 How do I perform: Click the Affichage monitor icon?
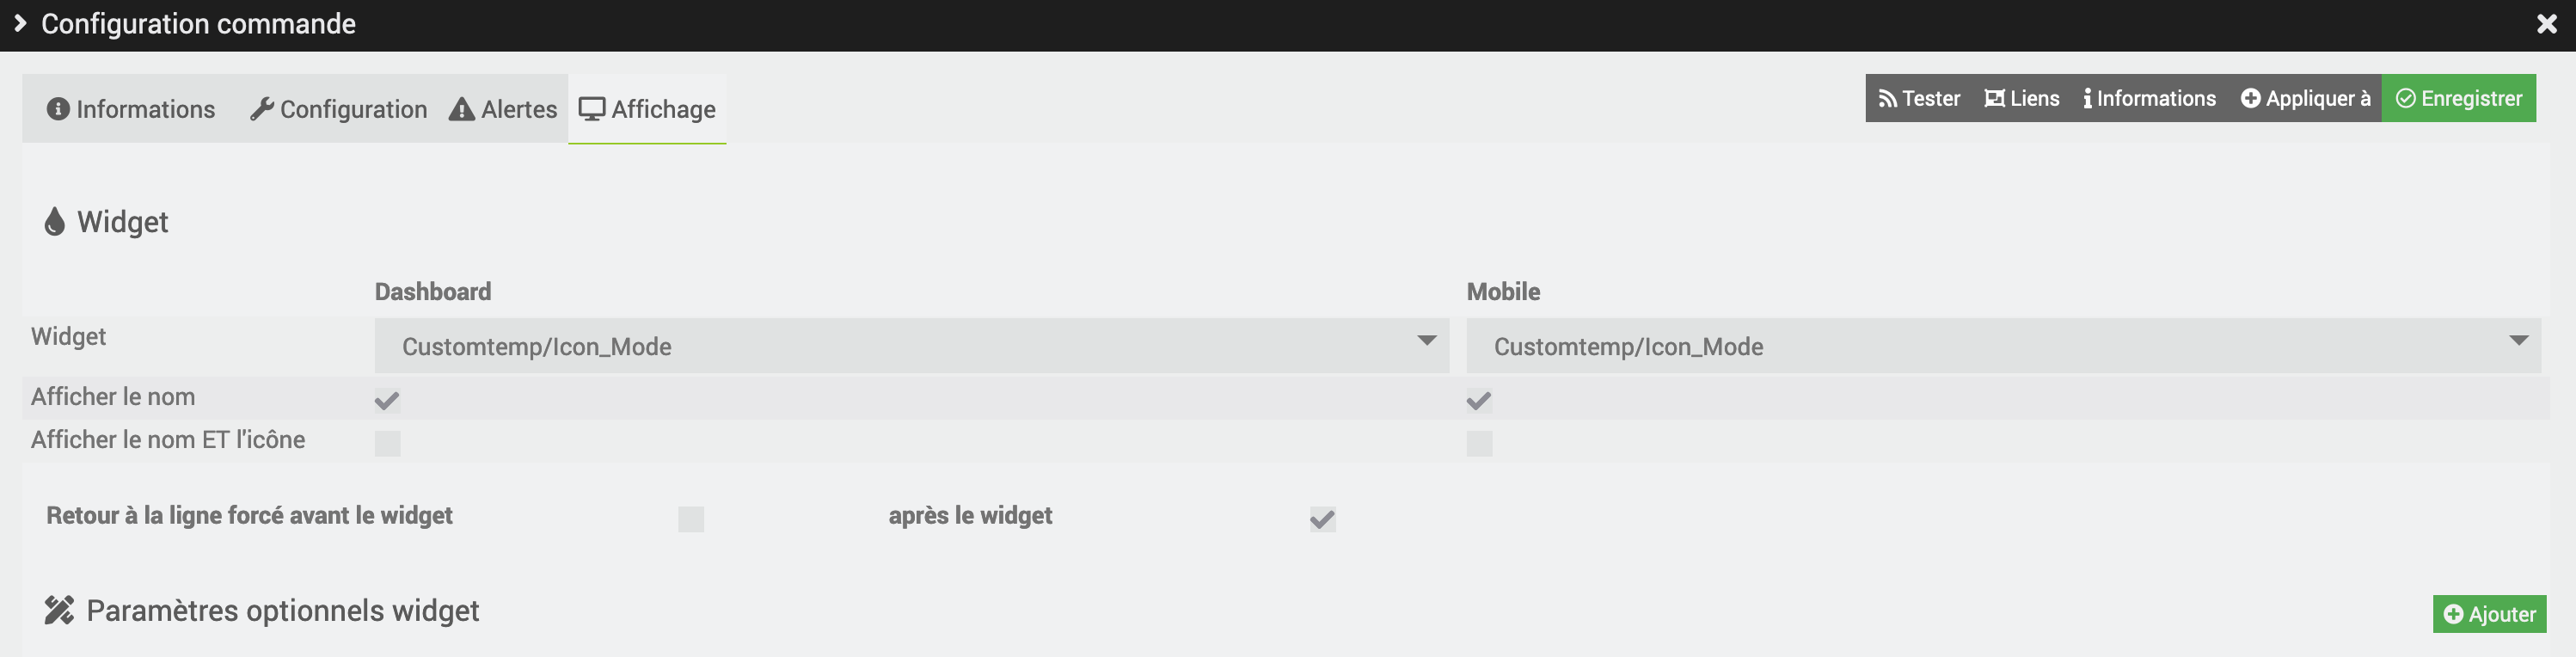(592, 109)
